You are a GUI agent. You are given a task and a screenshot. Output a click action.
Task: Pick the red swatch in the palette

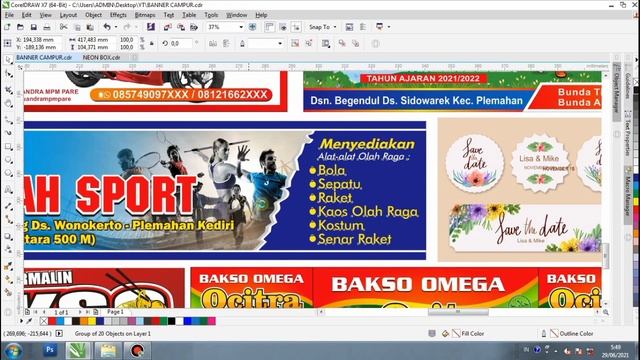[53, 321]
